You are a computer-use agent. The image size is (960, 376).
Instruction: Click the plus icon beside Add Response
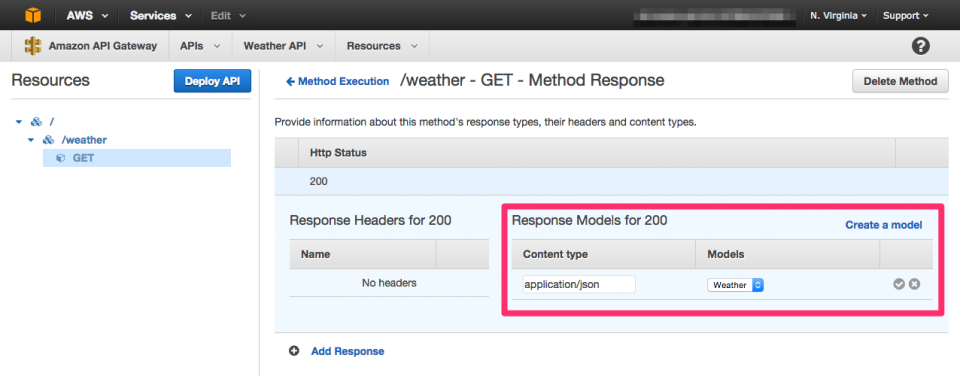point(294,351)
